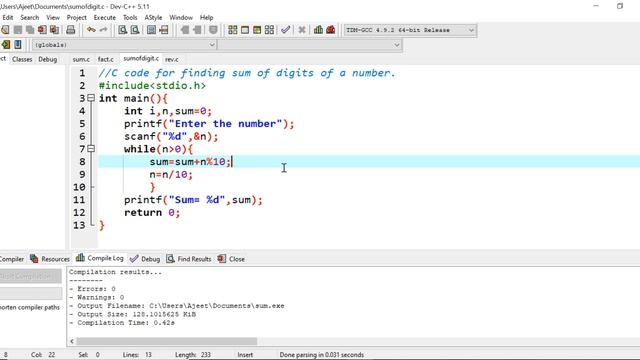Click the Delete Profiling Information red icon
Image resolution: width=640 pixels, height=360 pixels.
pyautogui.click(x=331, y=30)
